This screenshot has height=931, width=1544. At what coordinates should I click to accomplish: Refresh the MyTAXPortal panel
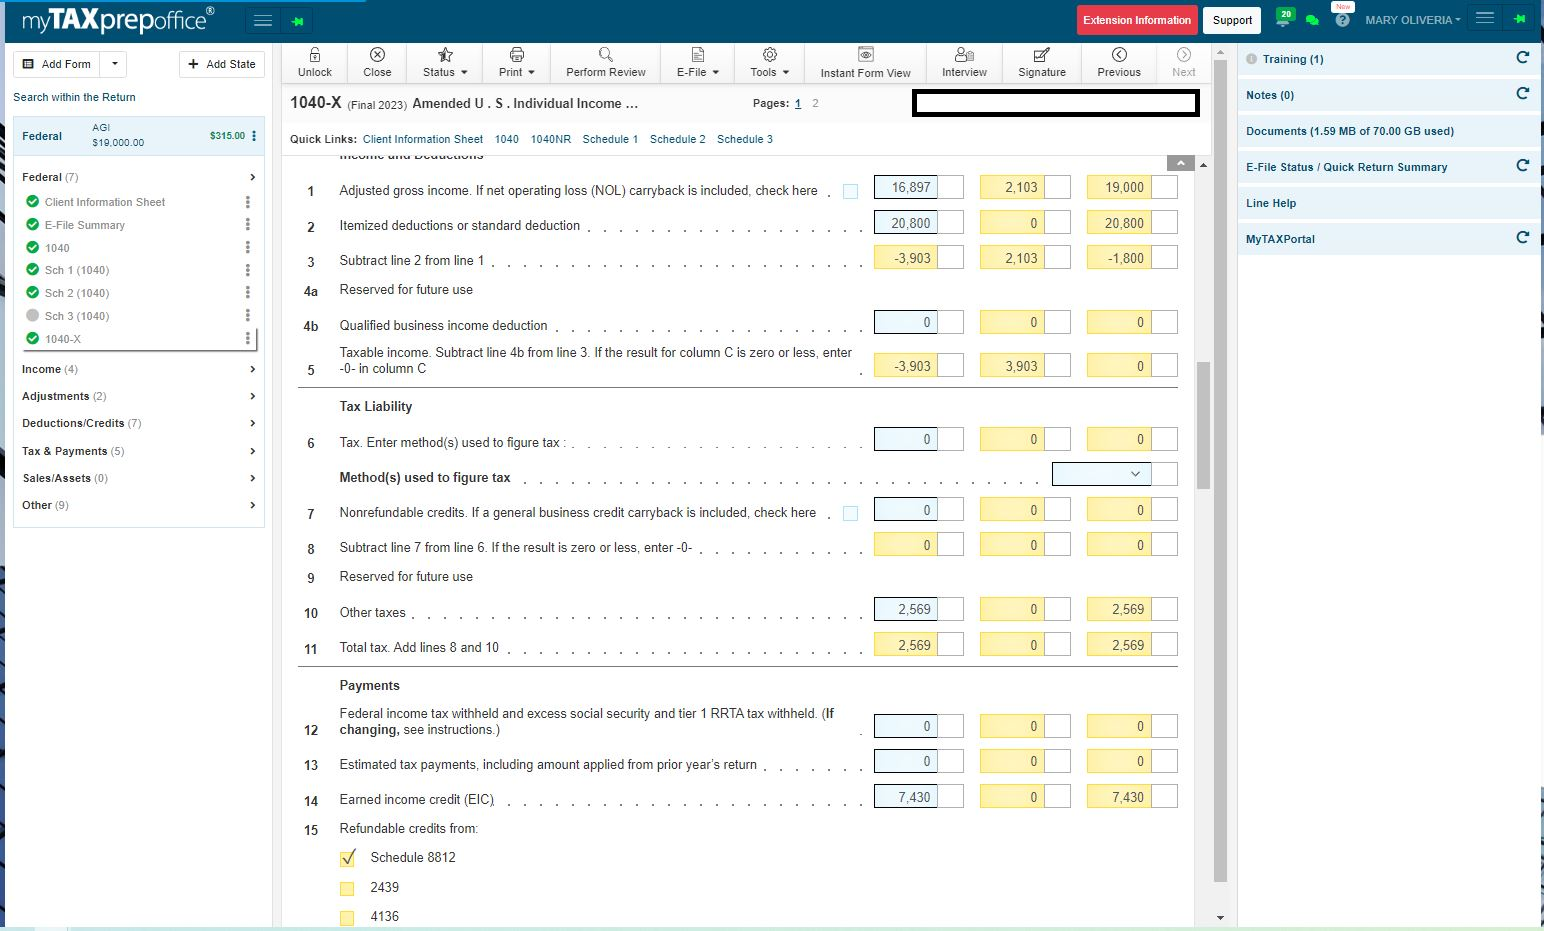coord(1522,238)
